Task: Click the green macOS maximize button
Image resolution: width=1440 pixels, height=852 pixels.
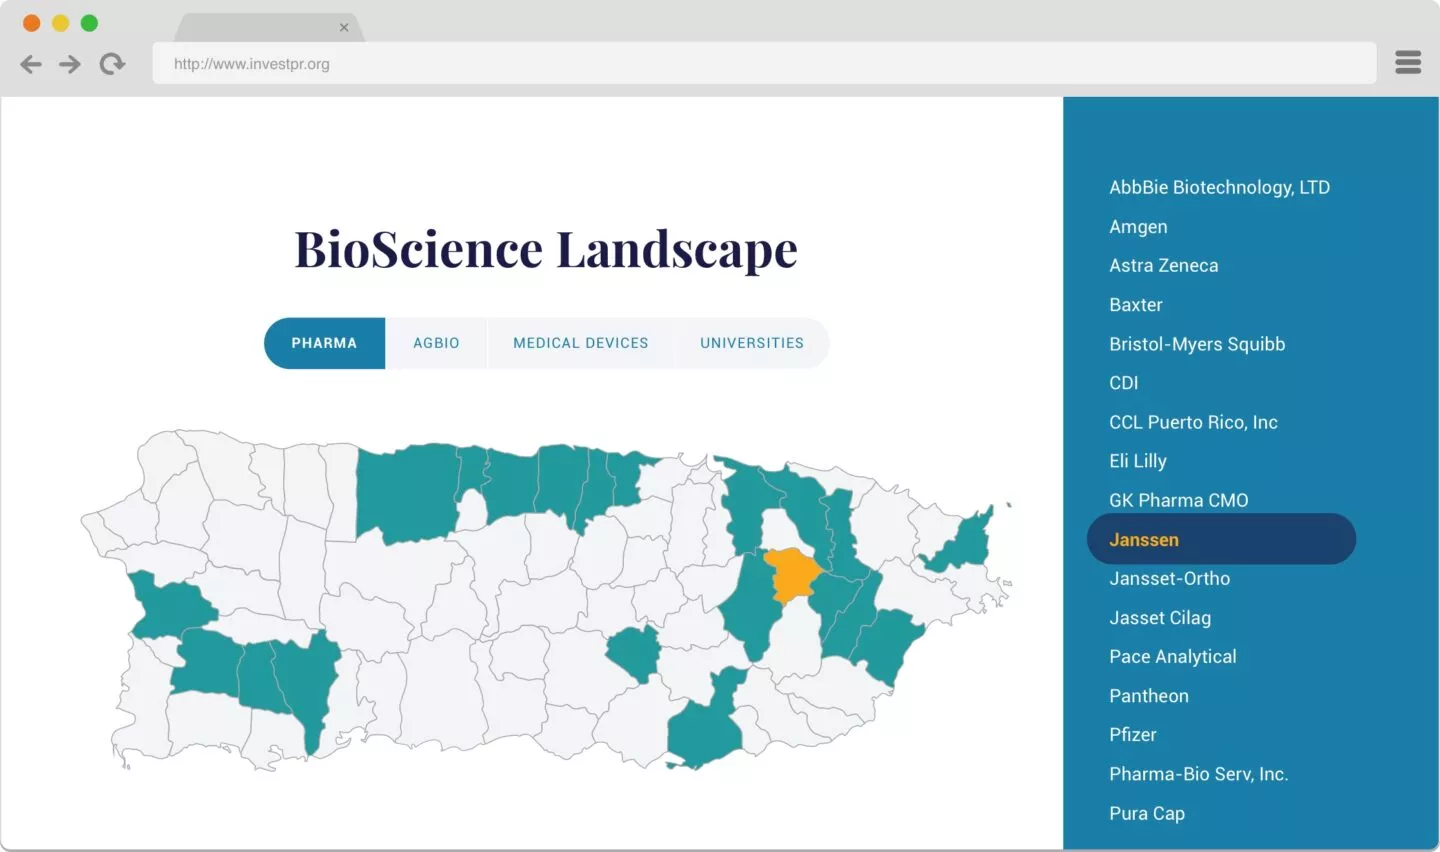Action: tap(89, 23)
